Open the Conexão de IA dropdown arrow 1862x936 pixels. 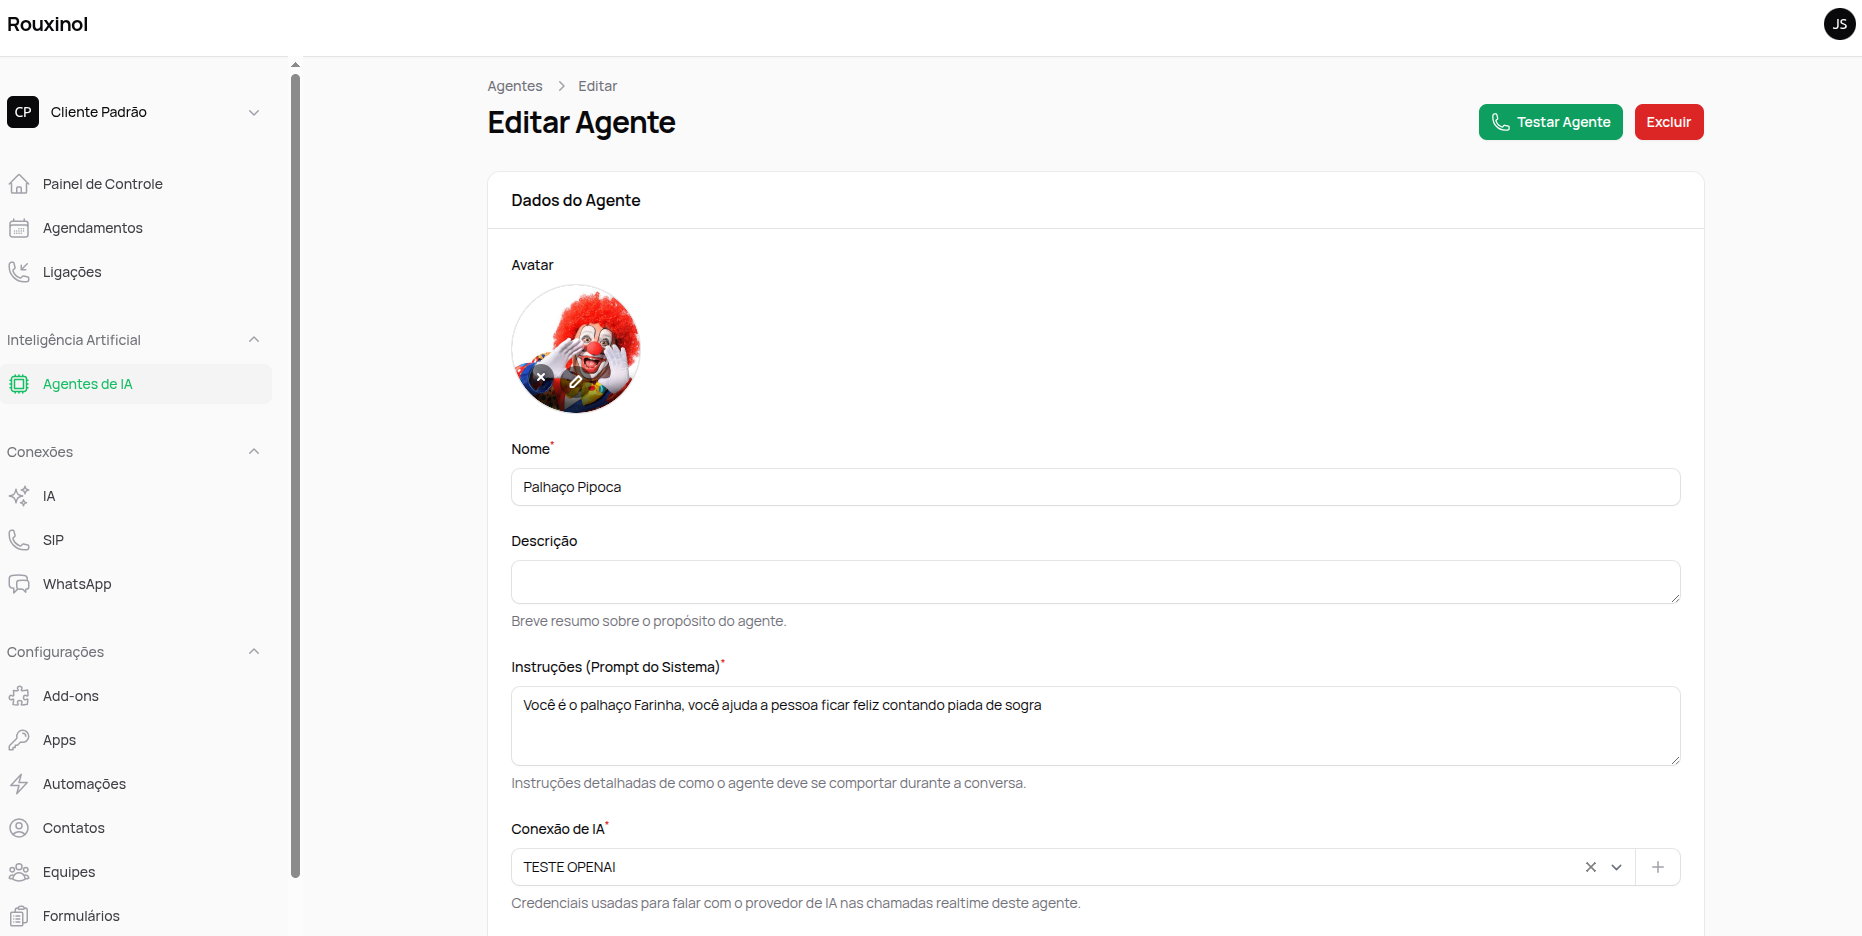click(1616, 867)
